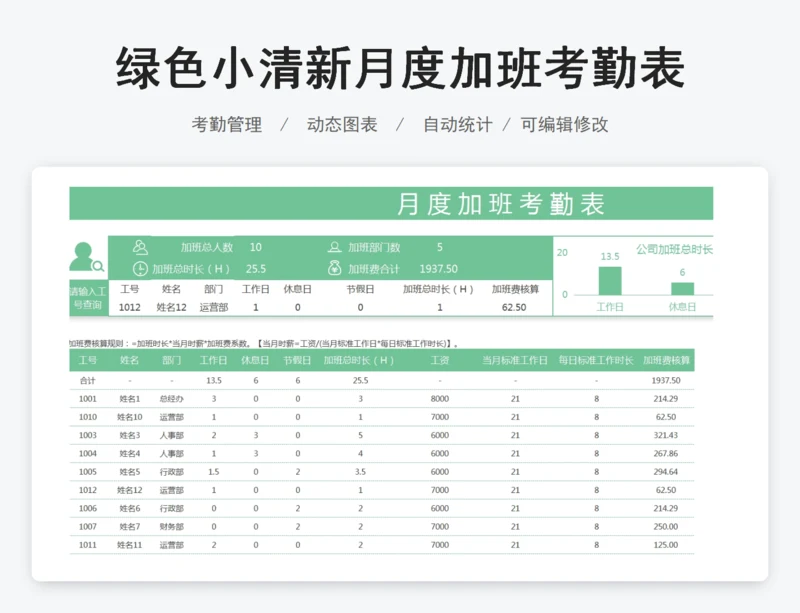
Task: Select the 姓名5 name cell
Action: pyautogui.click(x=130, y=472)
